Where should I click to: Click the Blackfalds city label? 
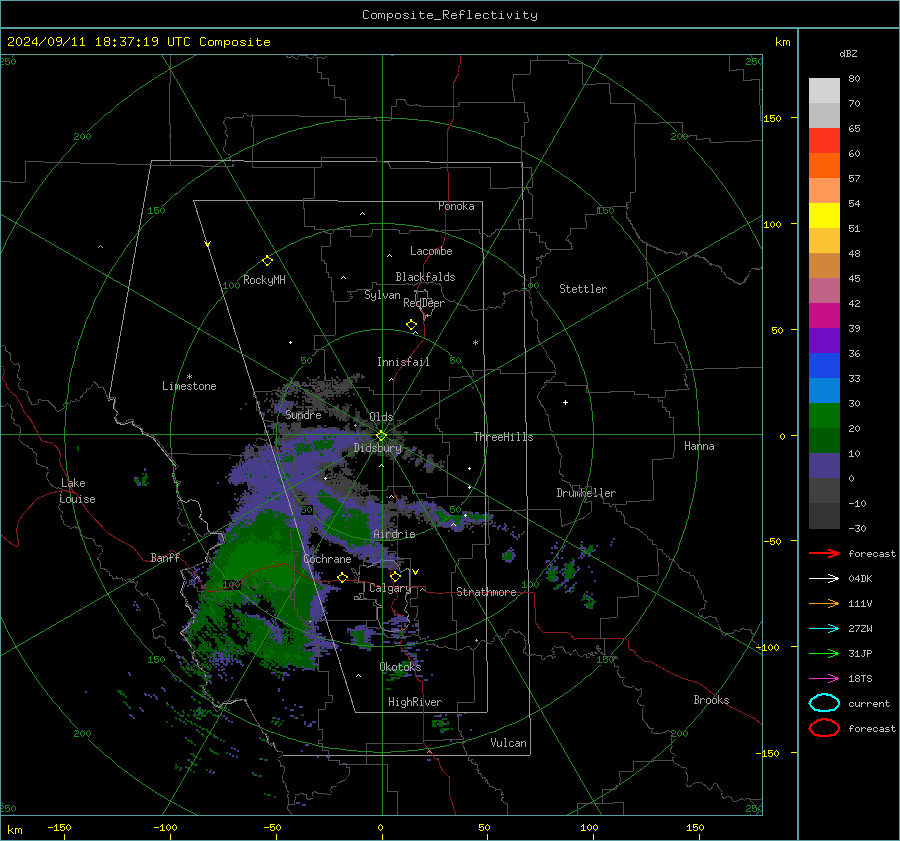click(425, 277)
